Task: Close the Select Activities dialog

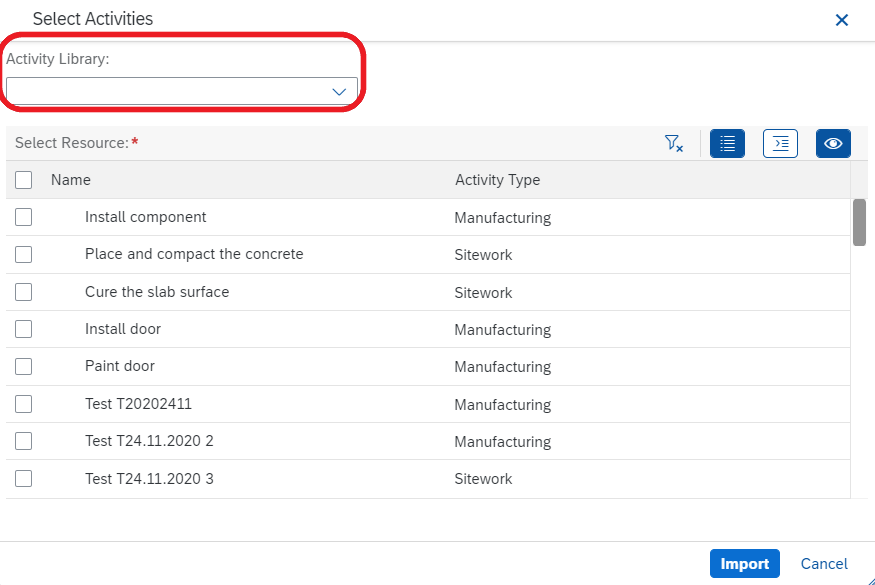Action: click(842, 20)
